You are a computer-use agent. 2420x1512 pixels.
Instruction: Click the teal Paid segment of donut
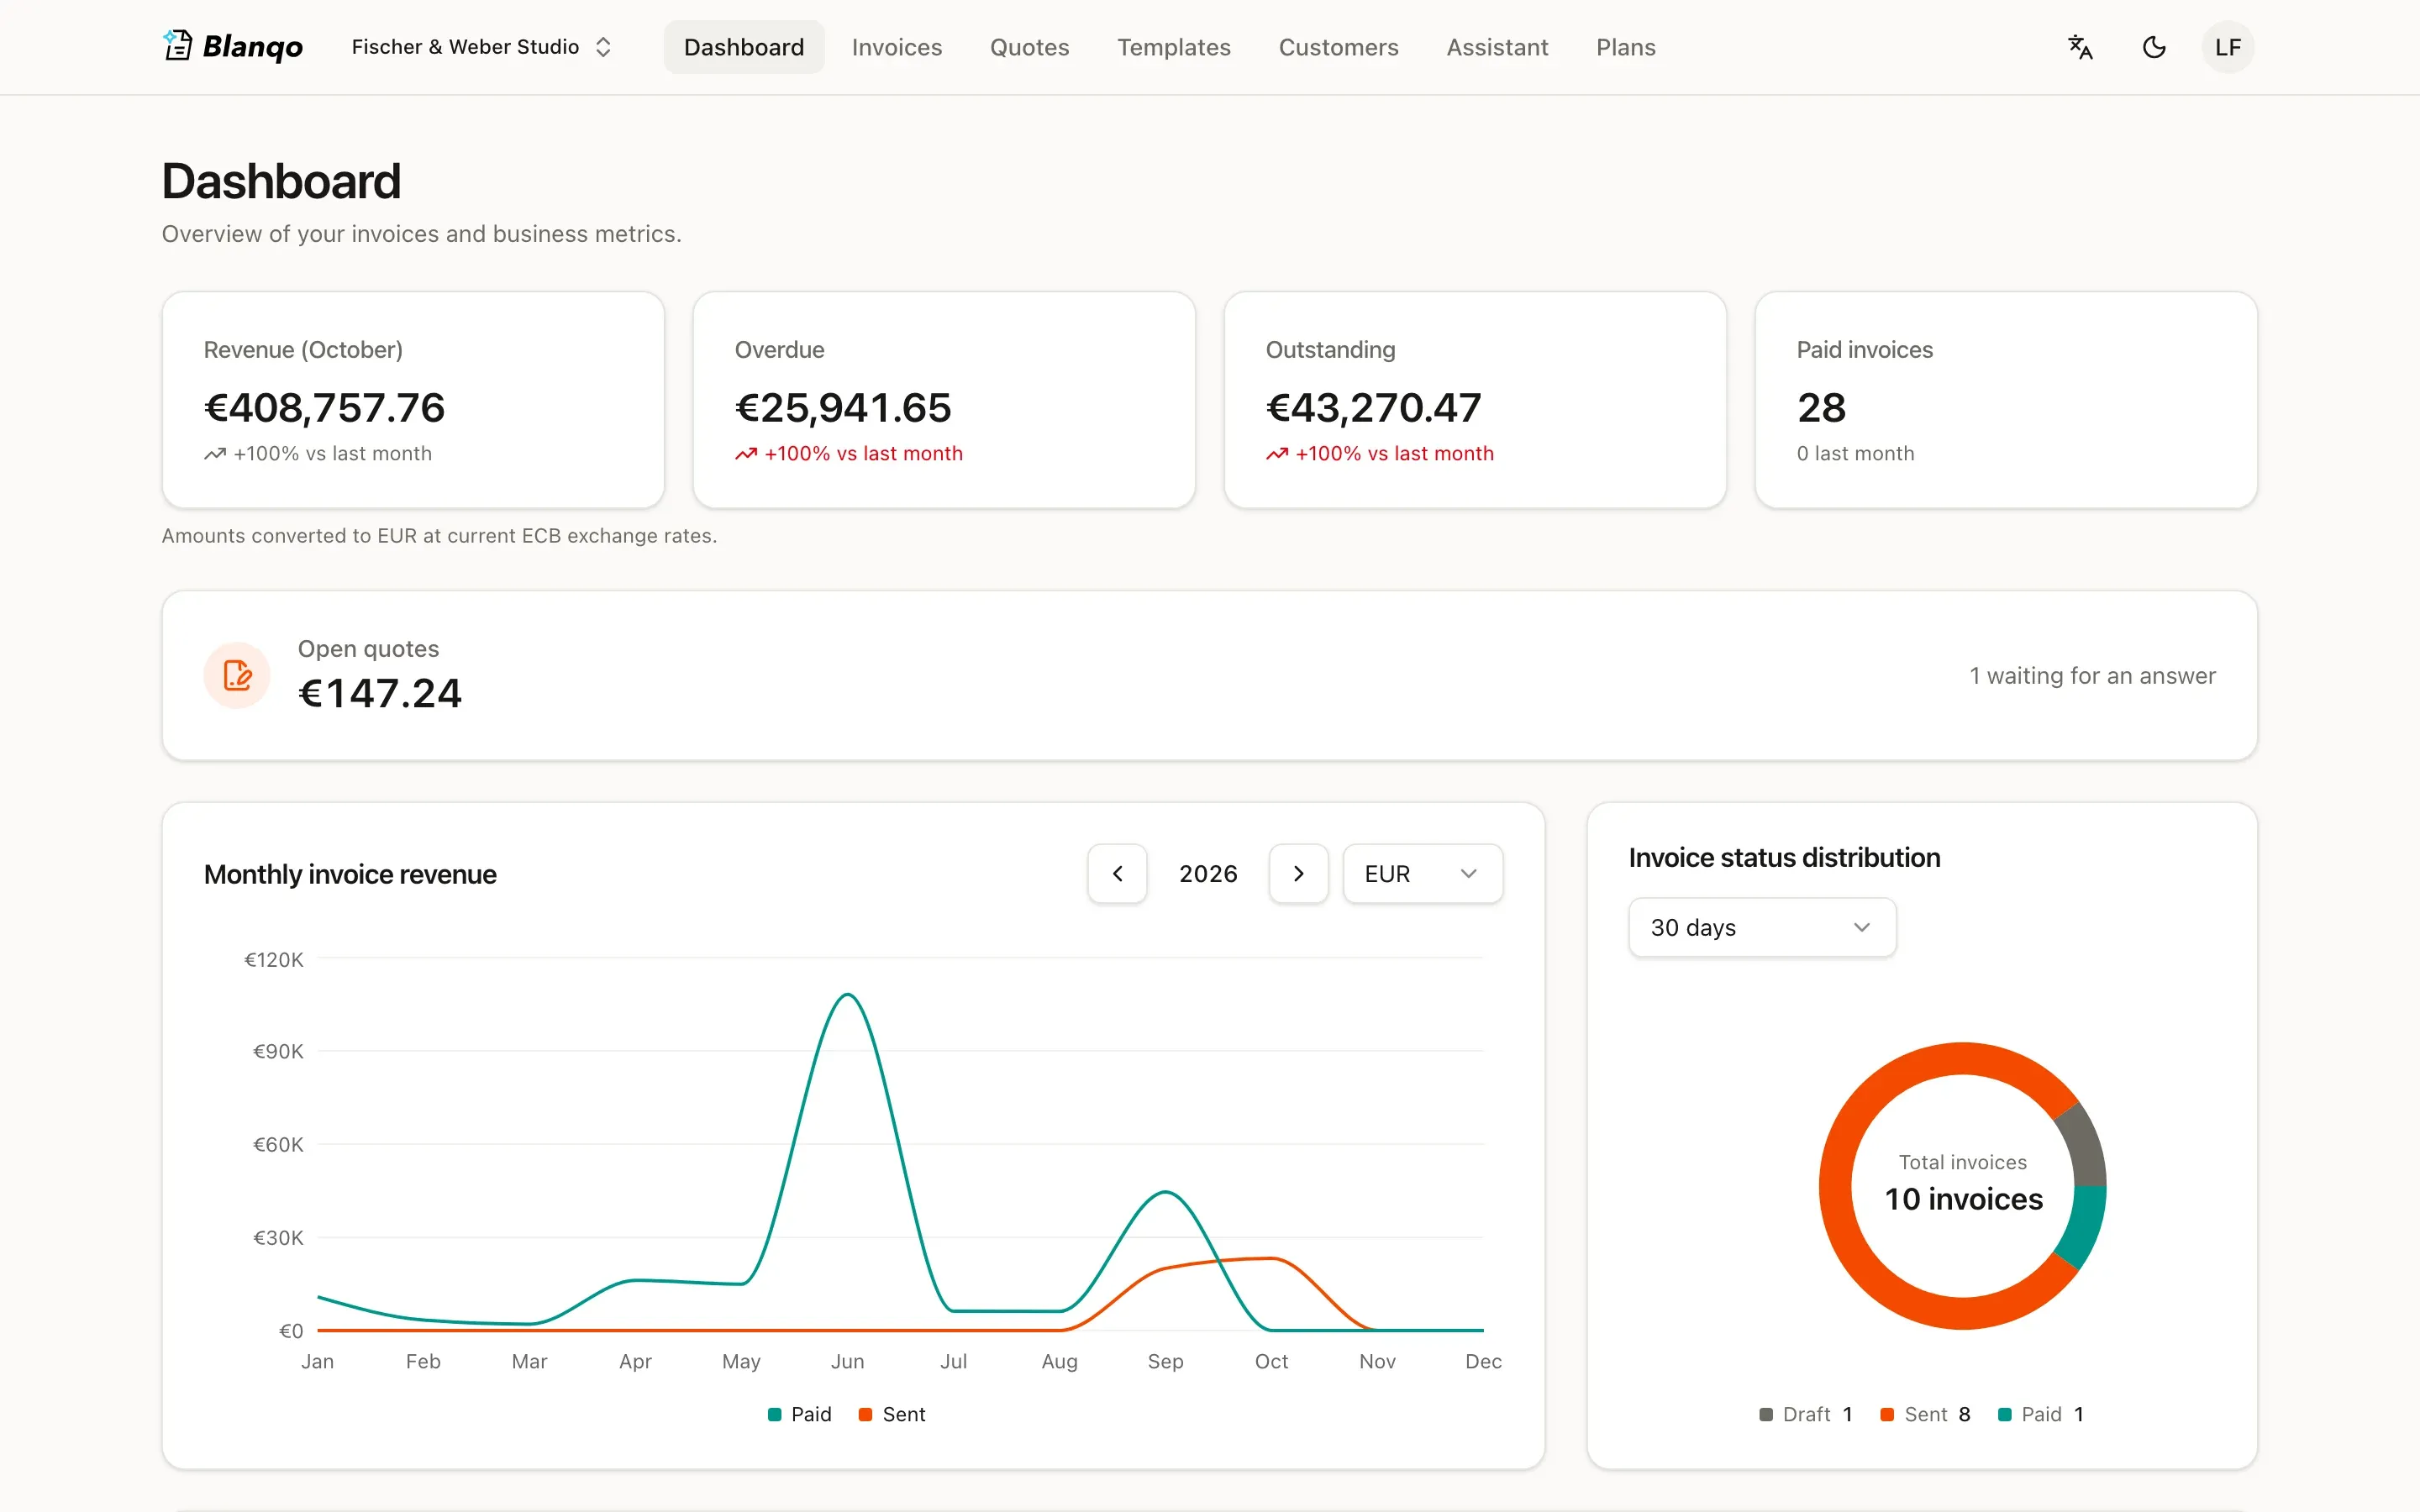(x=2083, y=1225)
